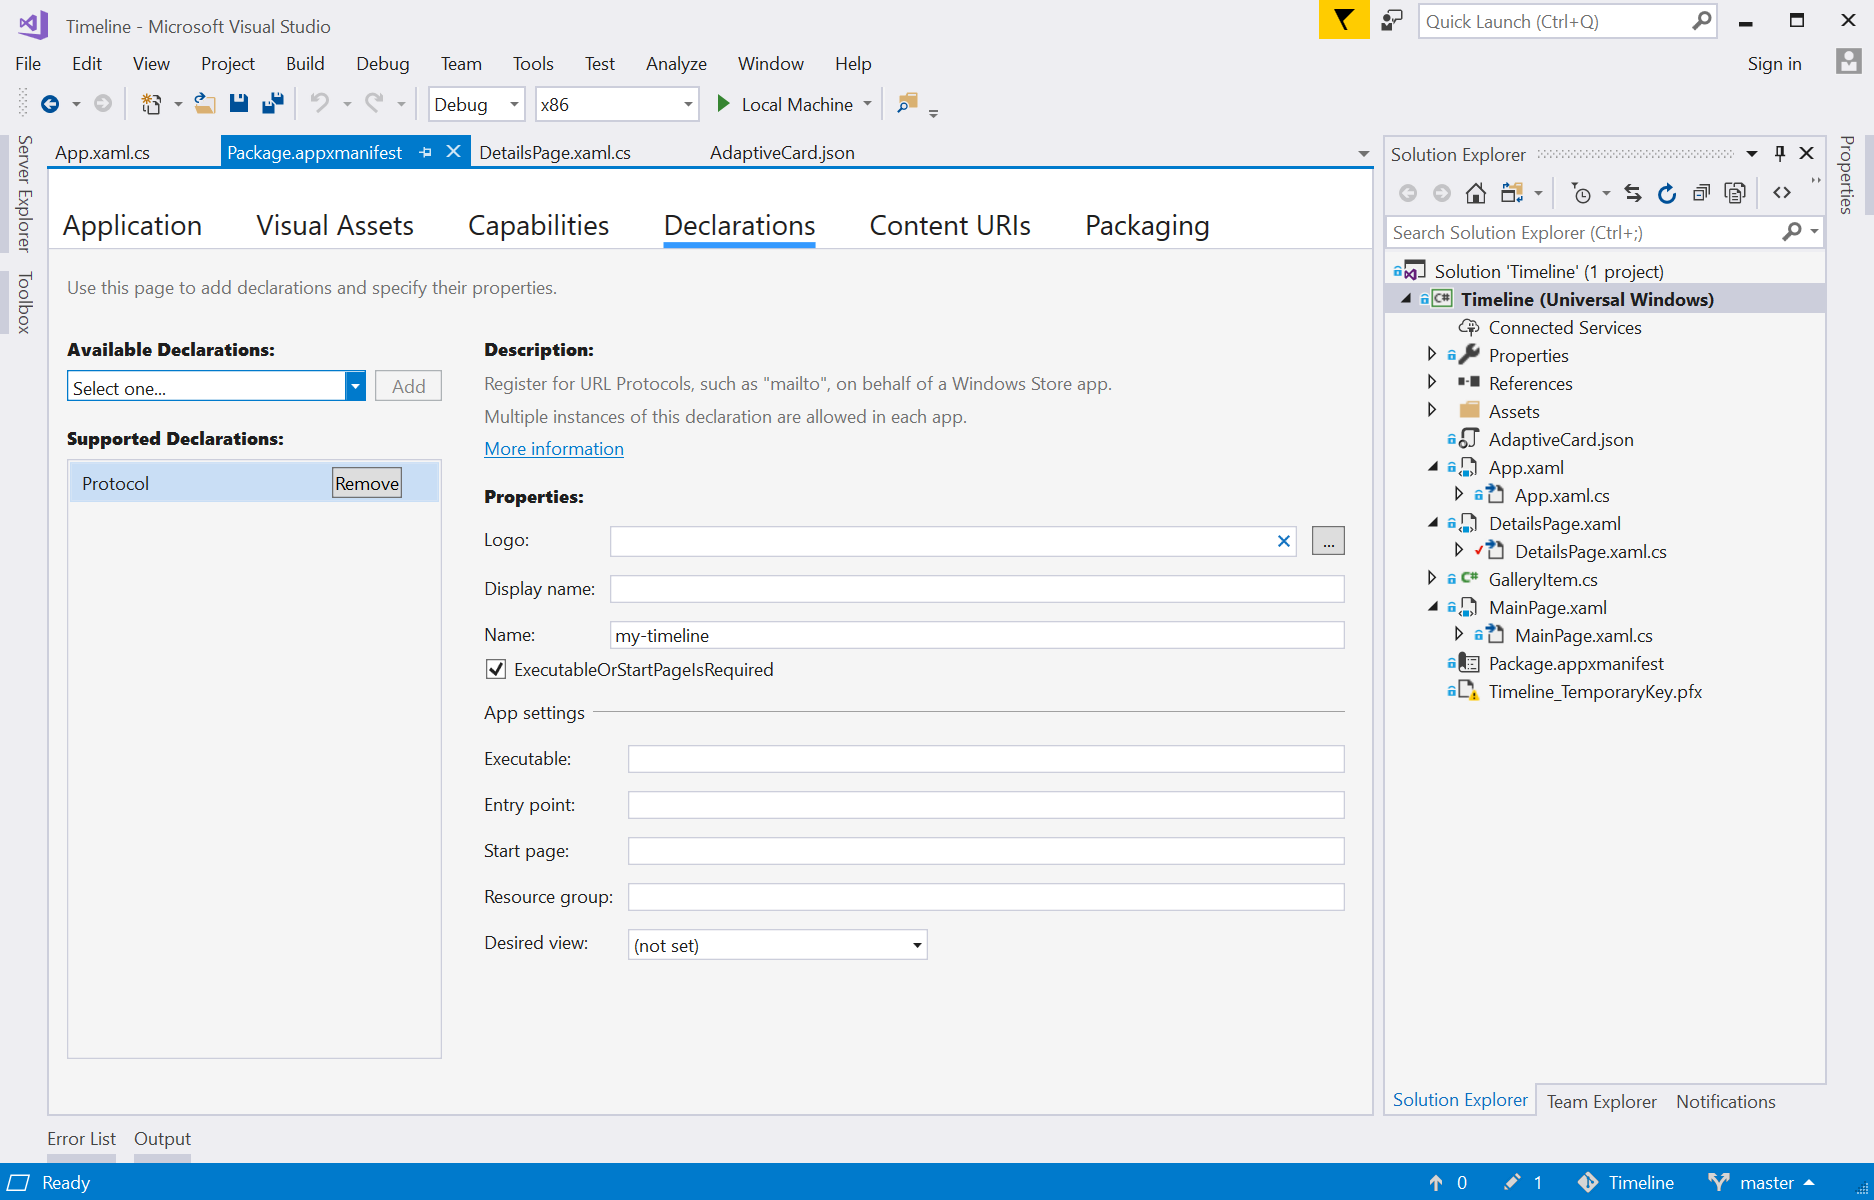Image resolution: width=1874 pixels, height=1200 pixels.
Task: Click the pending changes pencil in status bar
Action: [x=1512, y=1182]
